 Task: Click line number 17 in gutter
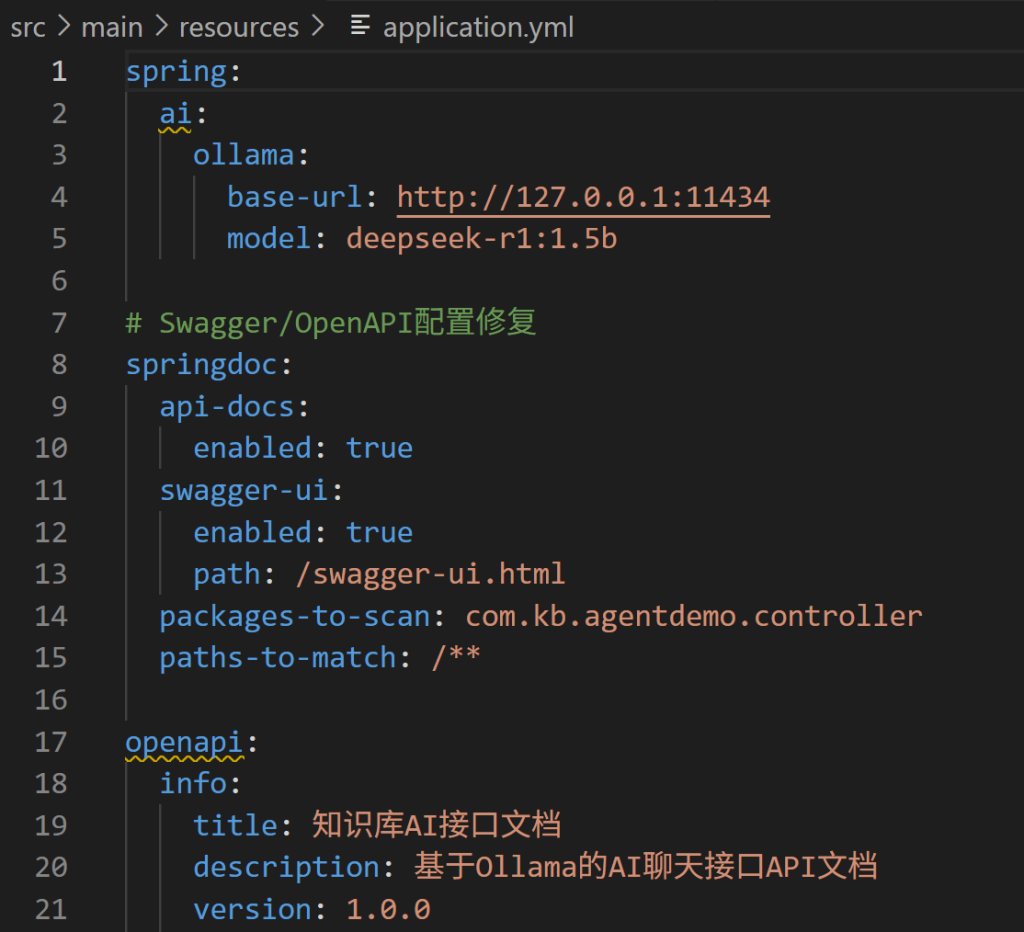[51, 743]
